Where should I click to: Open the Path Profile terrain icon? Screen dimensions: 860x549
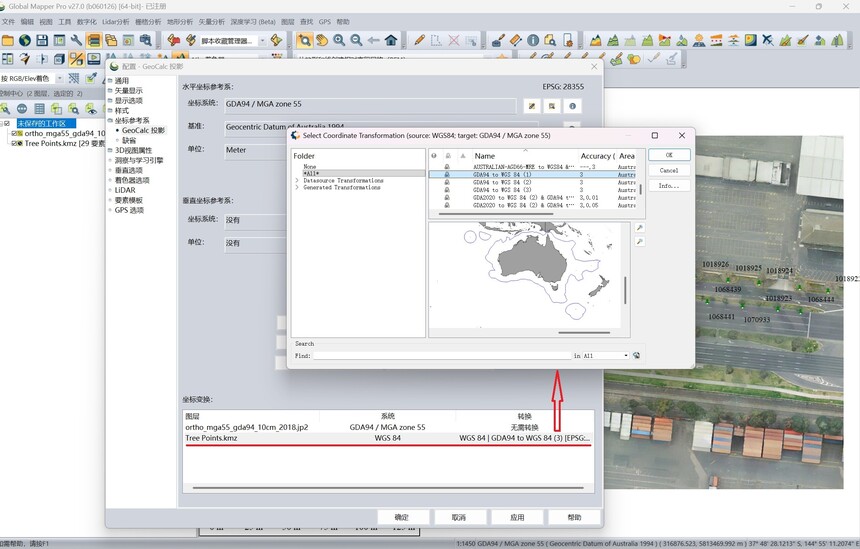tap(596, 40)
